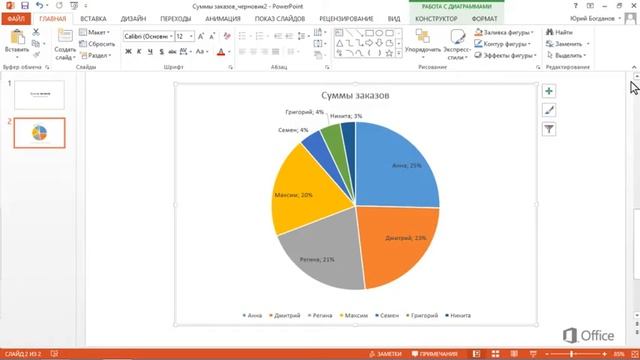Click the chart elements plus button
Screen dimensions: 640x360
pyautogui.click(x=549, y=91)
